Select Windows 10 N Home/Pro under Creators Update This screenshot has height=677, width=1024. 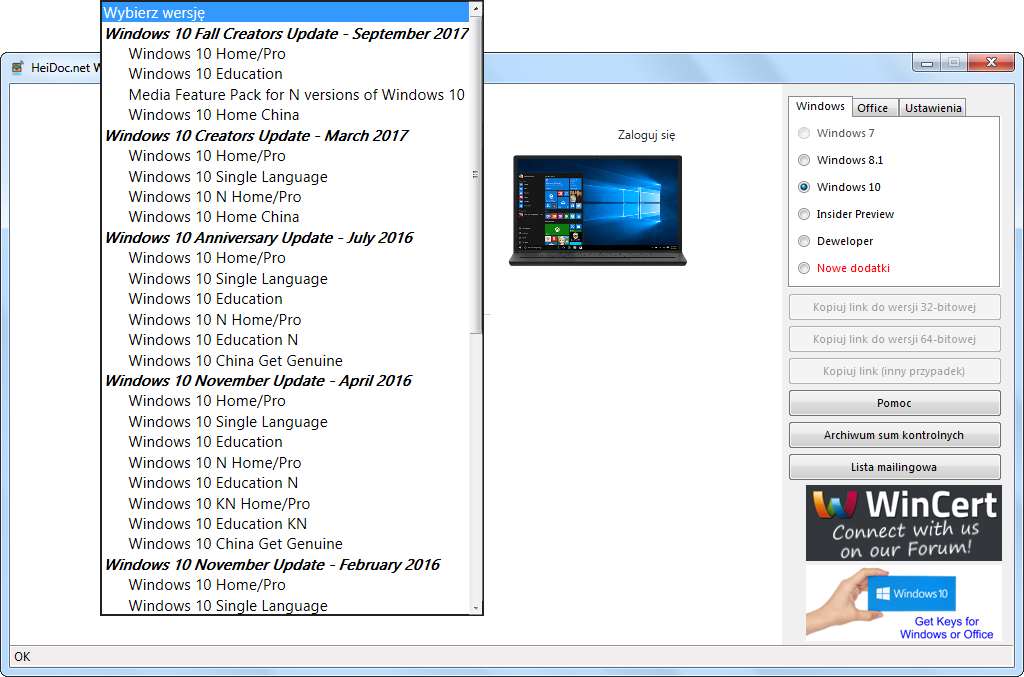(x=285, y=197)
